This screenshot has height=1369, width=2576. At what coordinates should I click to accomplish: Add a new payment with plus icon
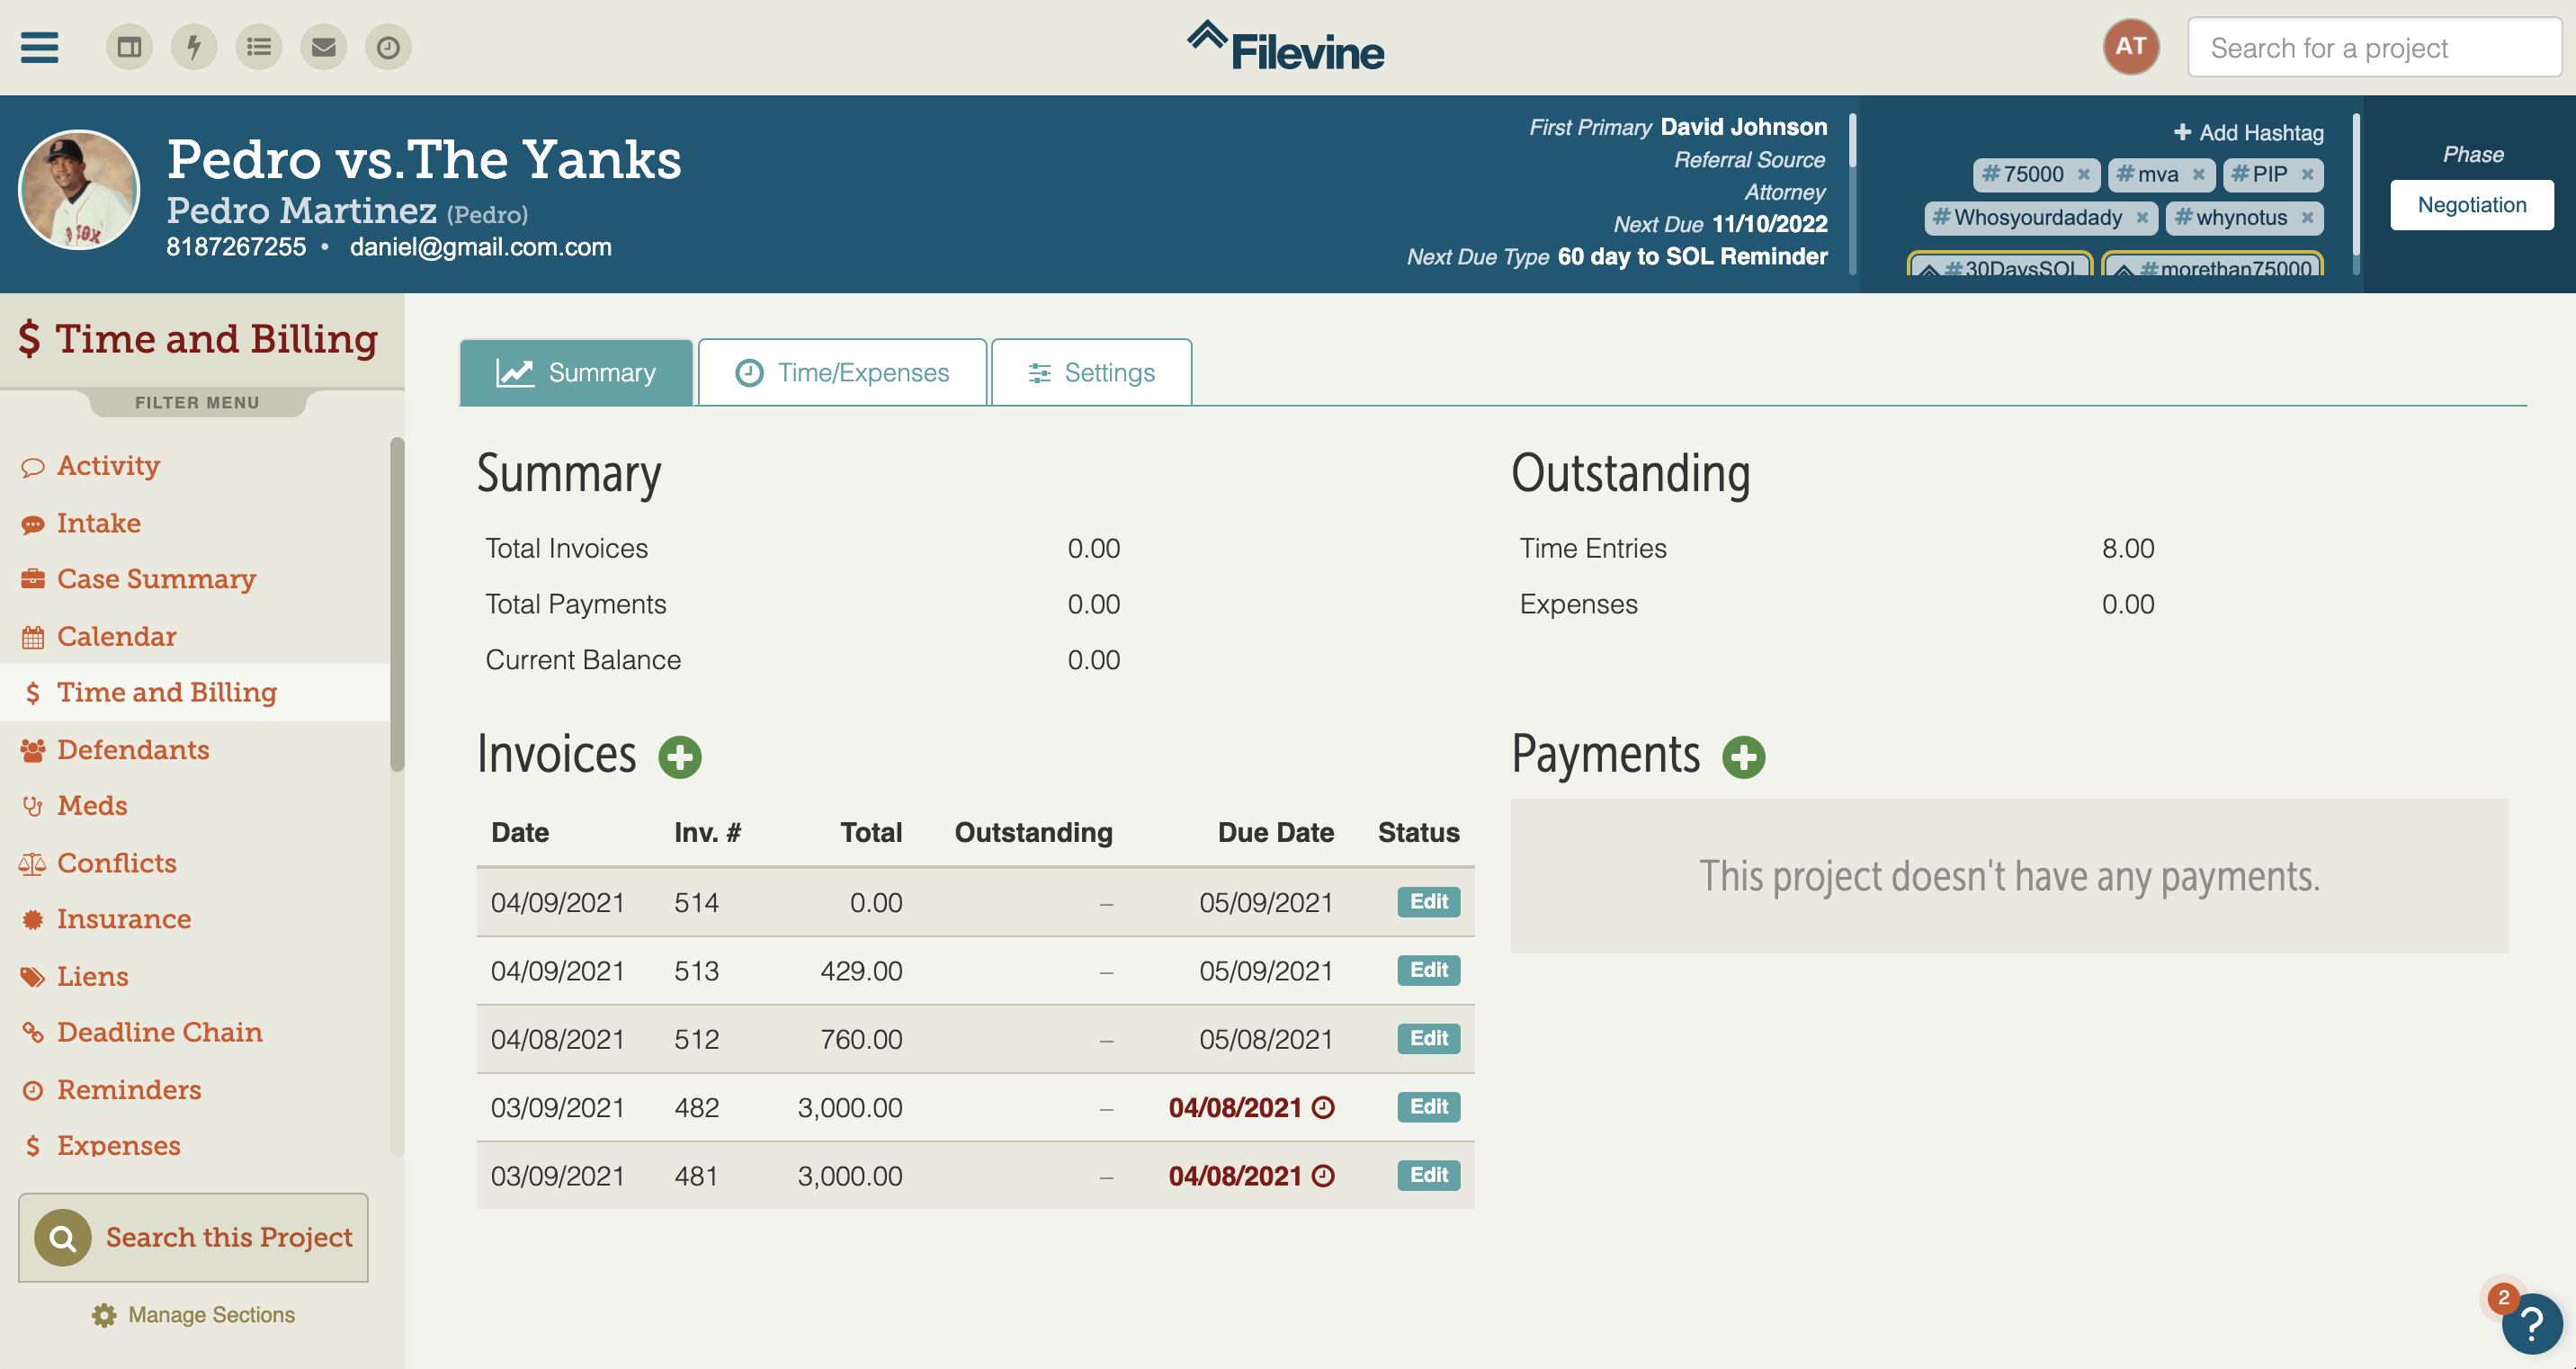coord(1743,757)
